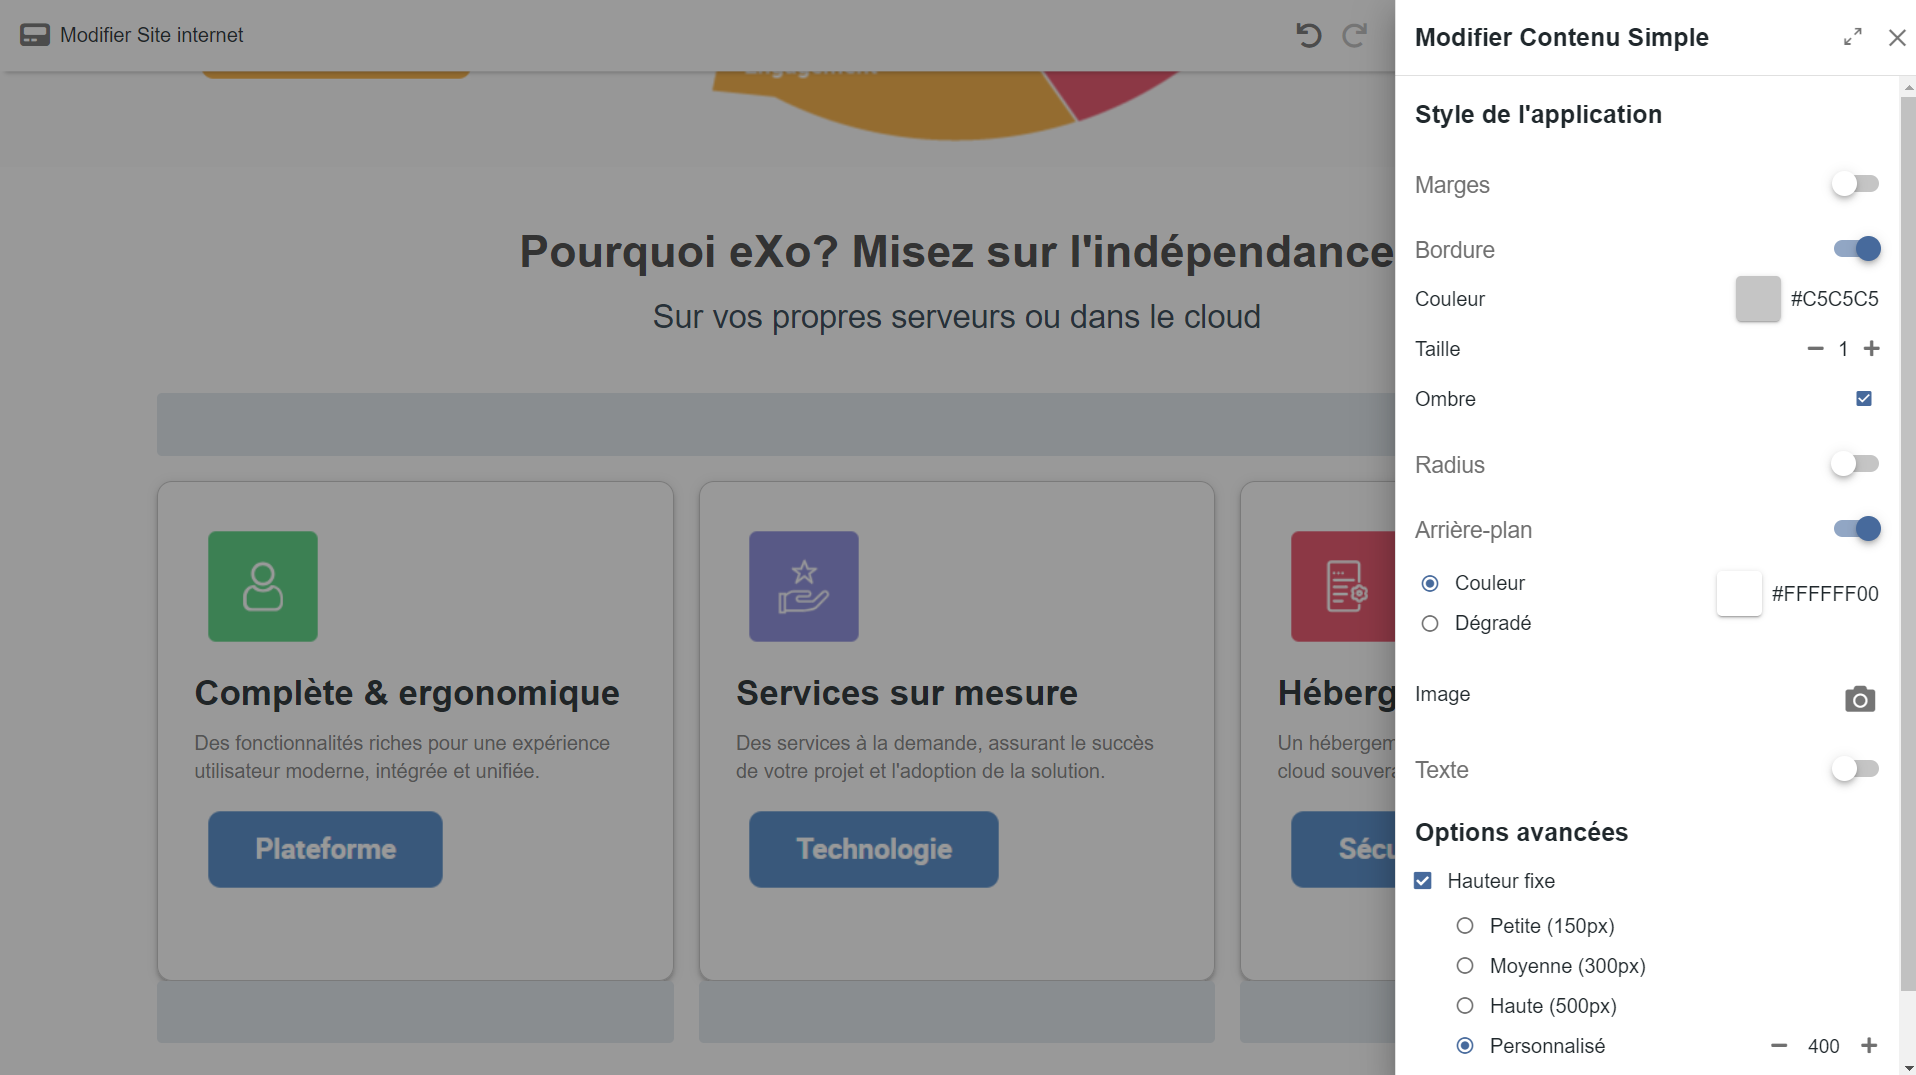The width and height of the screenshot is (1916, 1075).
Task: Decrease Personnalisé height with minus button
Action: click(x=1779, y=1045)
